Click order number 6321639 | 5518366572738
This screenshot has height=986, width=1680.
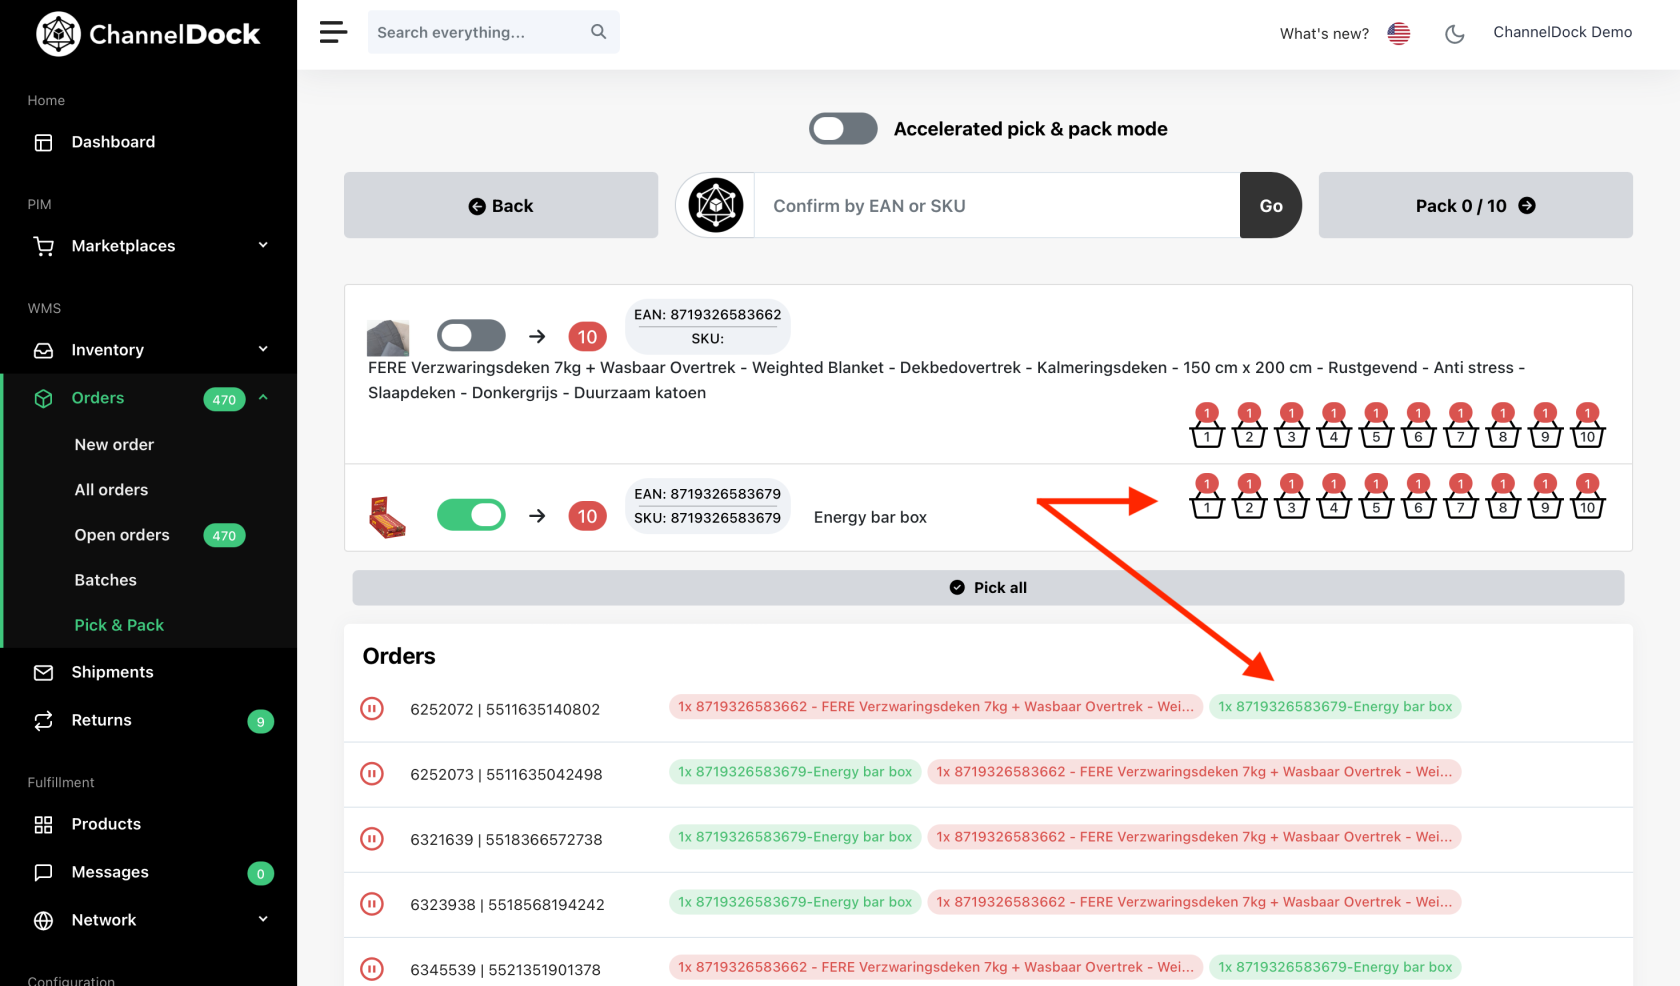506,840
